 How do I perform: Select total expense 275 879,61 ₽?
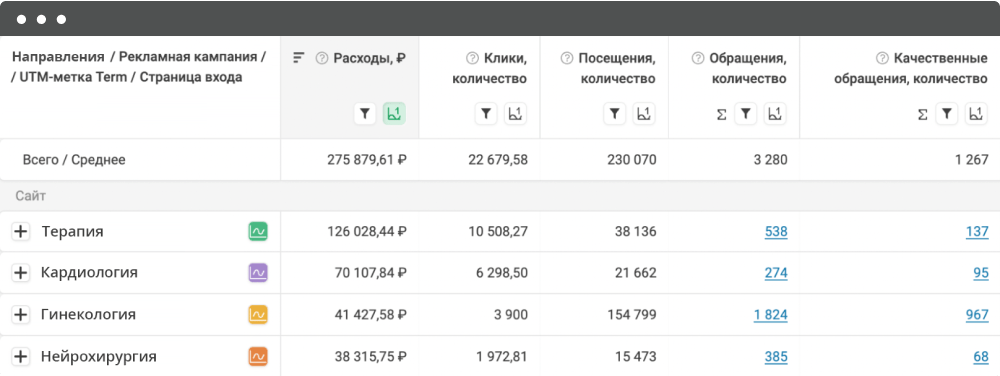[367, 159]
